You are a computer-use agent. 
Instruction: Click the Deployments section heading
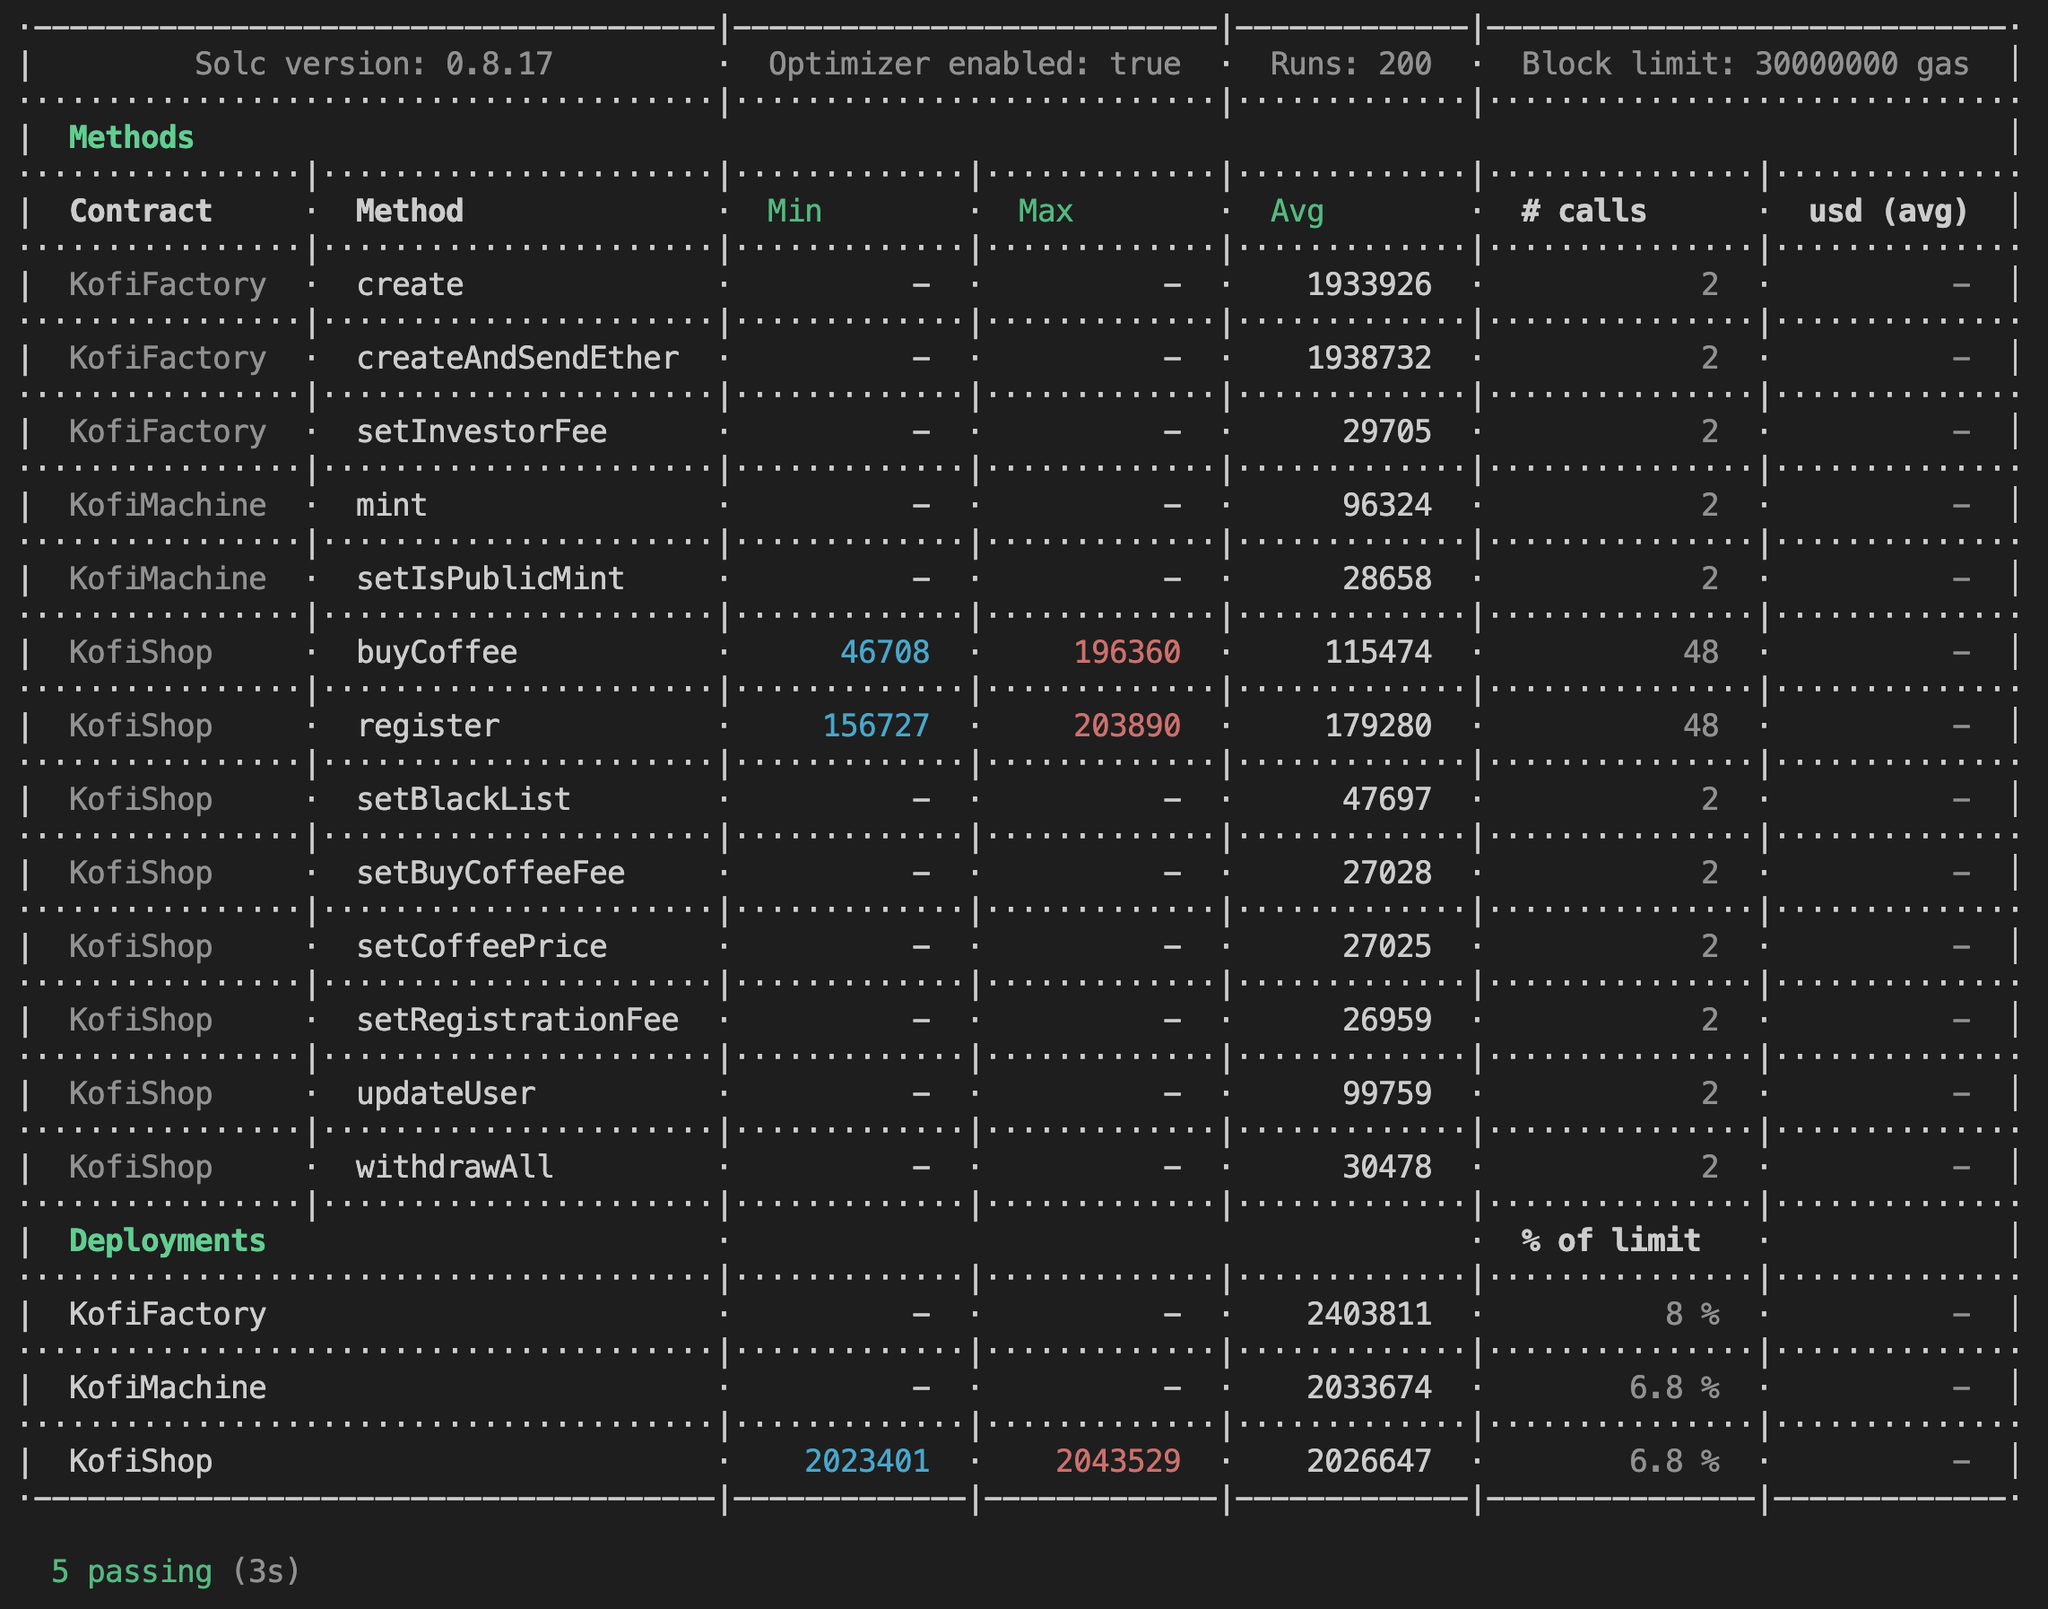point(167,1240)
